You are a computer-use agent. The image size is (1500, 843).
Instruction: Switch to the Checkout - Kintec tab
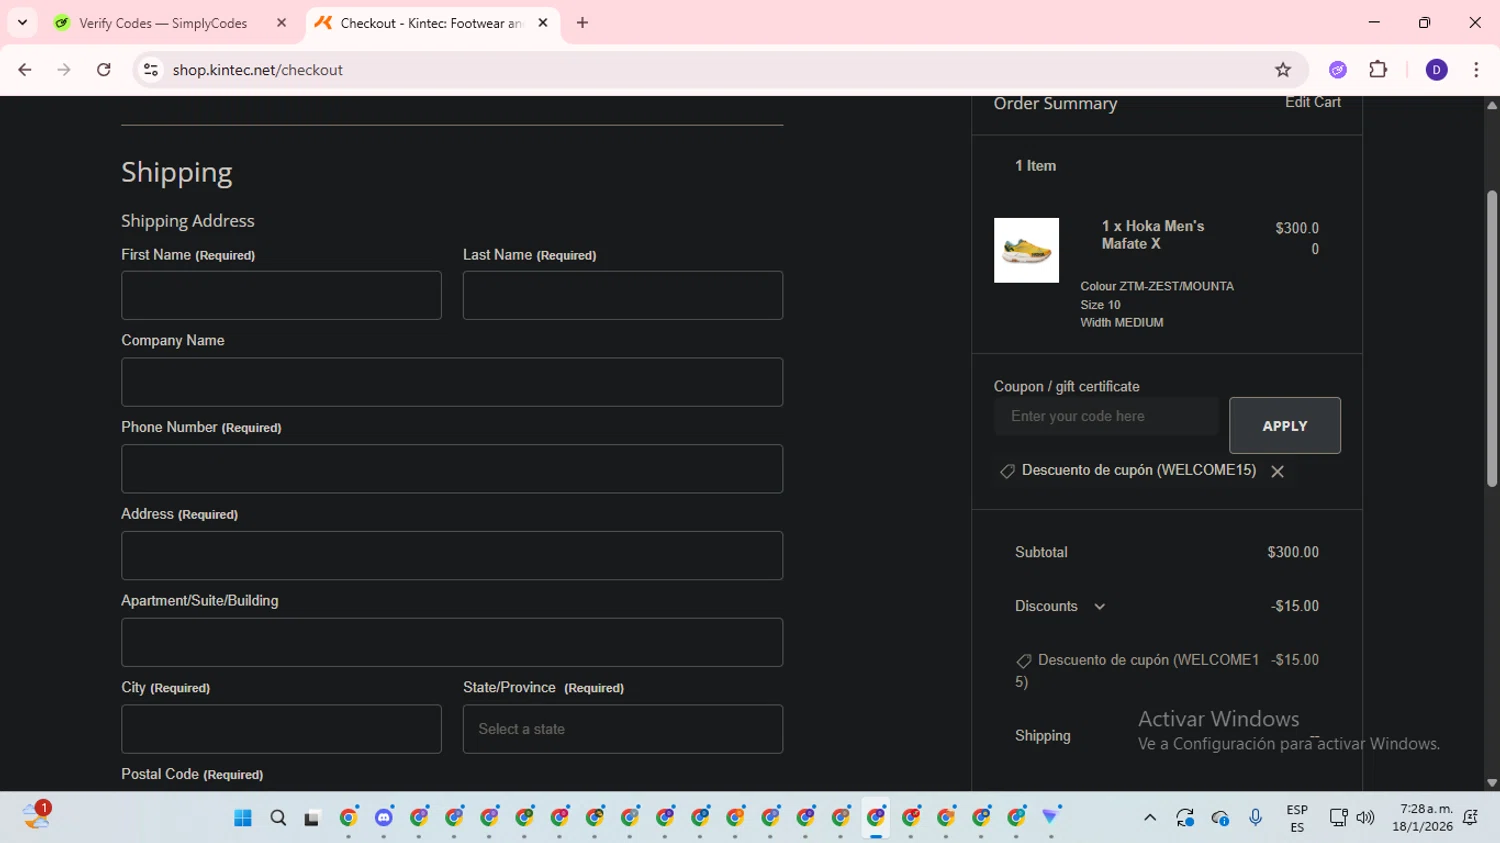431,23
